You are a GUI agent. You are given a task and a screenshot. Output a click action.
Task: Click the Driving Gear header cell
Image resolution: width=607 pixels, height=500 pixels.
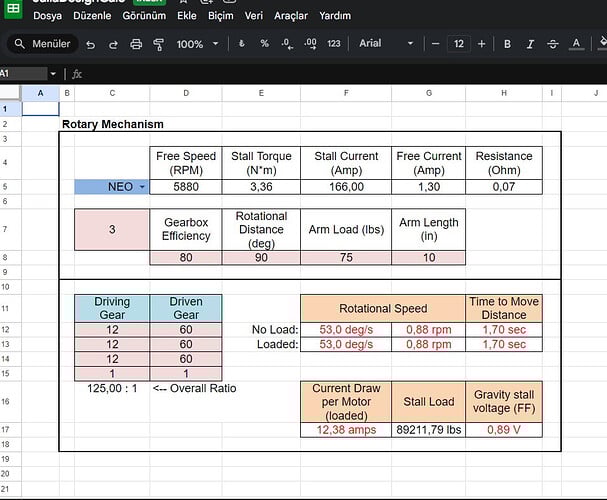pos(112,308)
